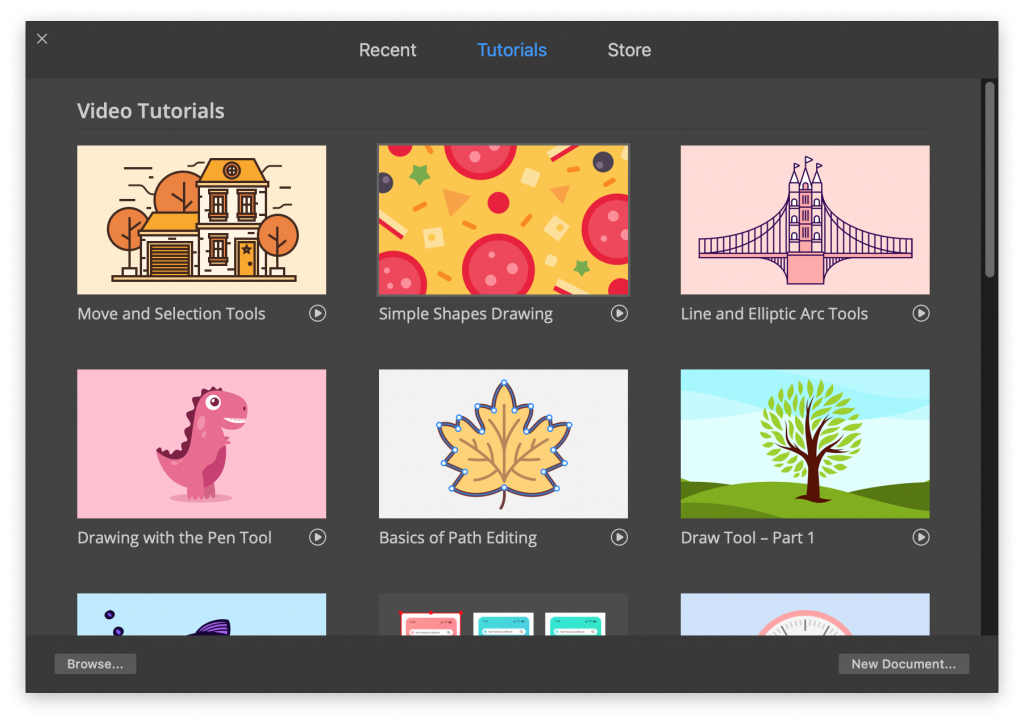Image resolution: width=1024 pixels, height=723 pixels.
Task: Select the Tutorials tab
Action: (x=512, y=50)
